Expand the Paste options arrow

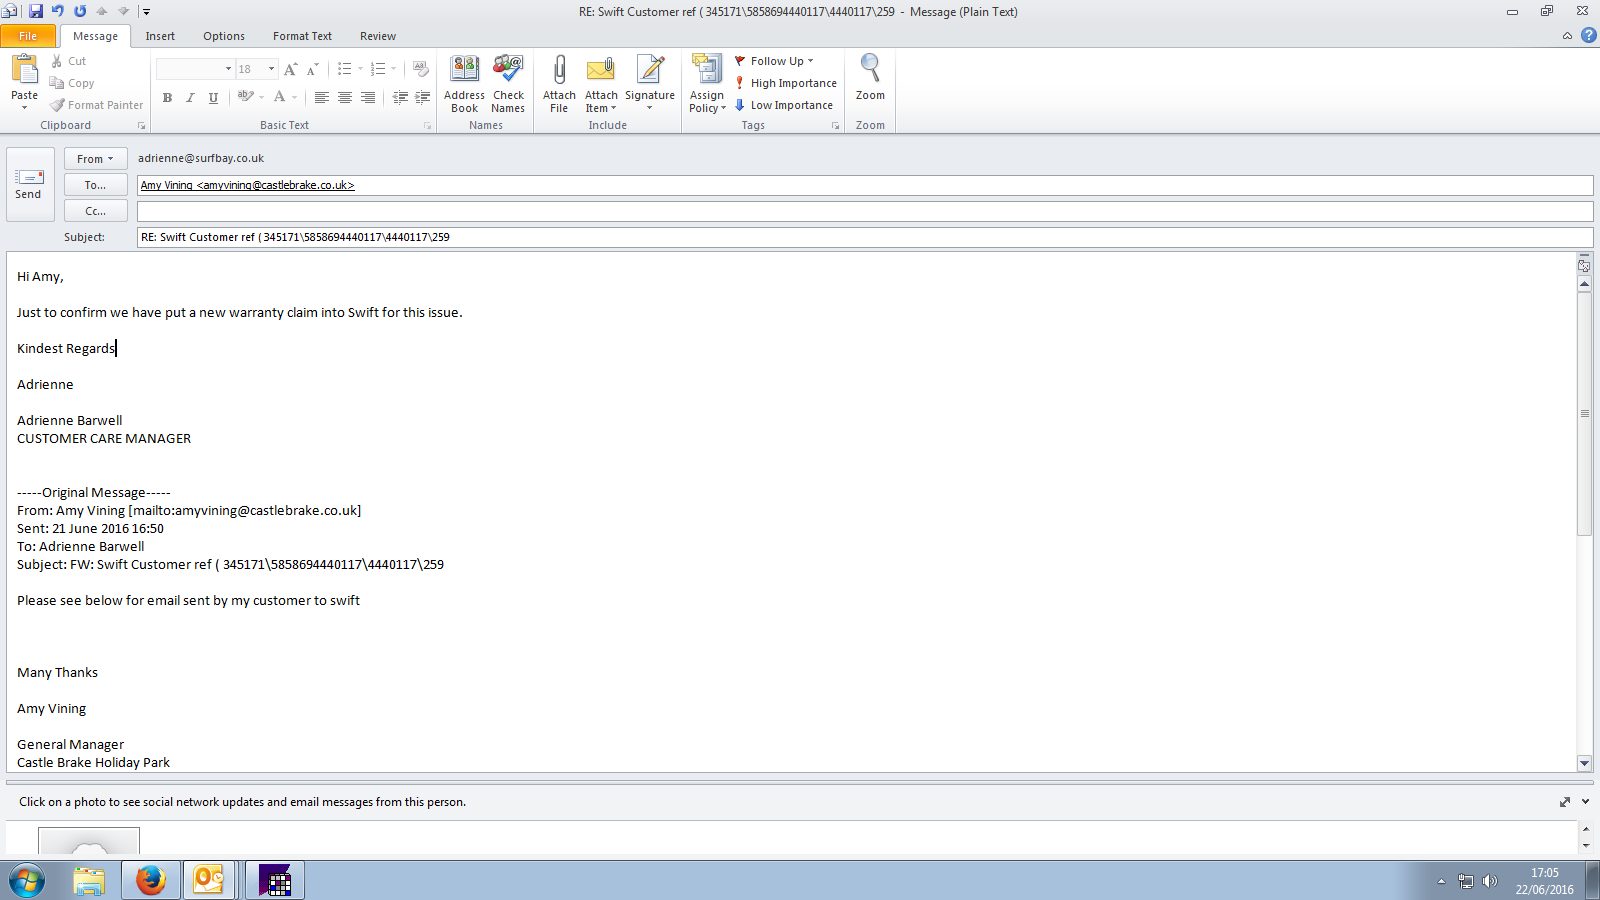click(x=24, y=107)
